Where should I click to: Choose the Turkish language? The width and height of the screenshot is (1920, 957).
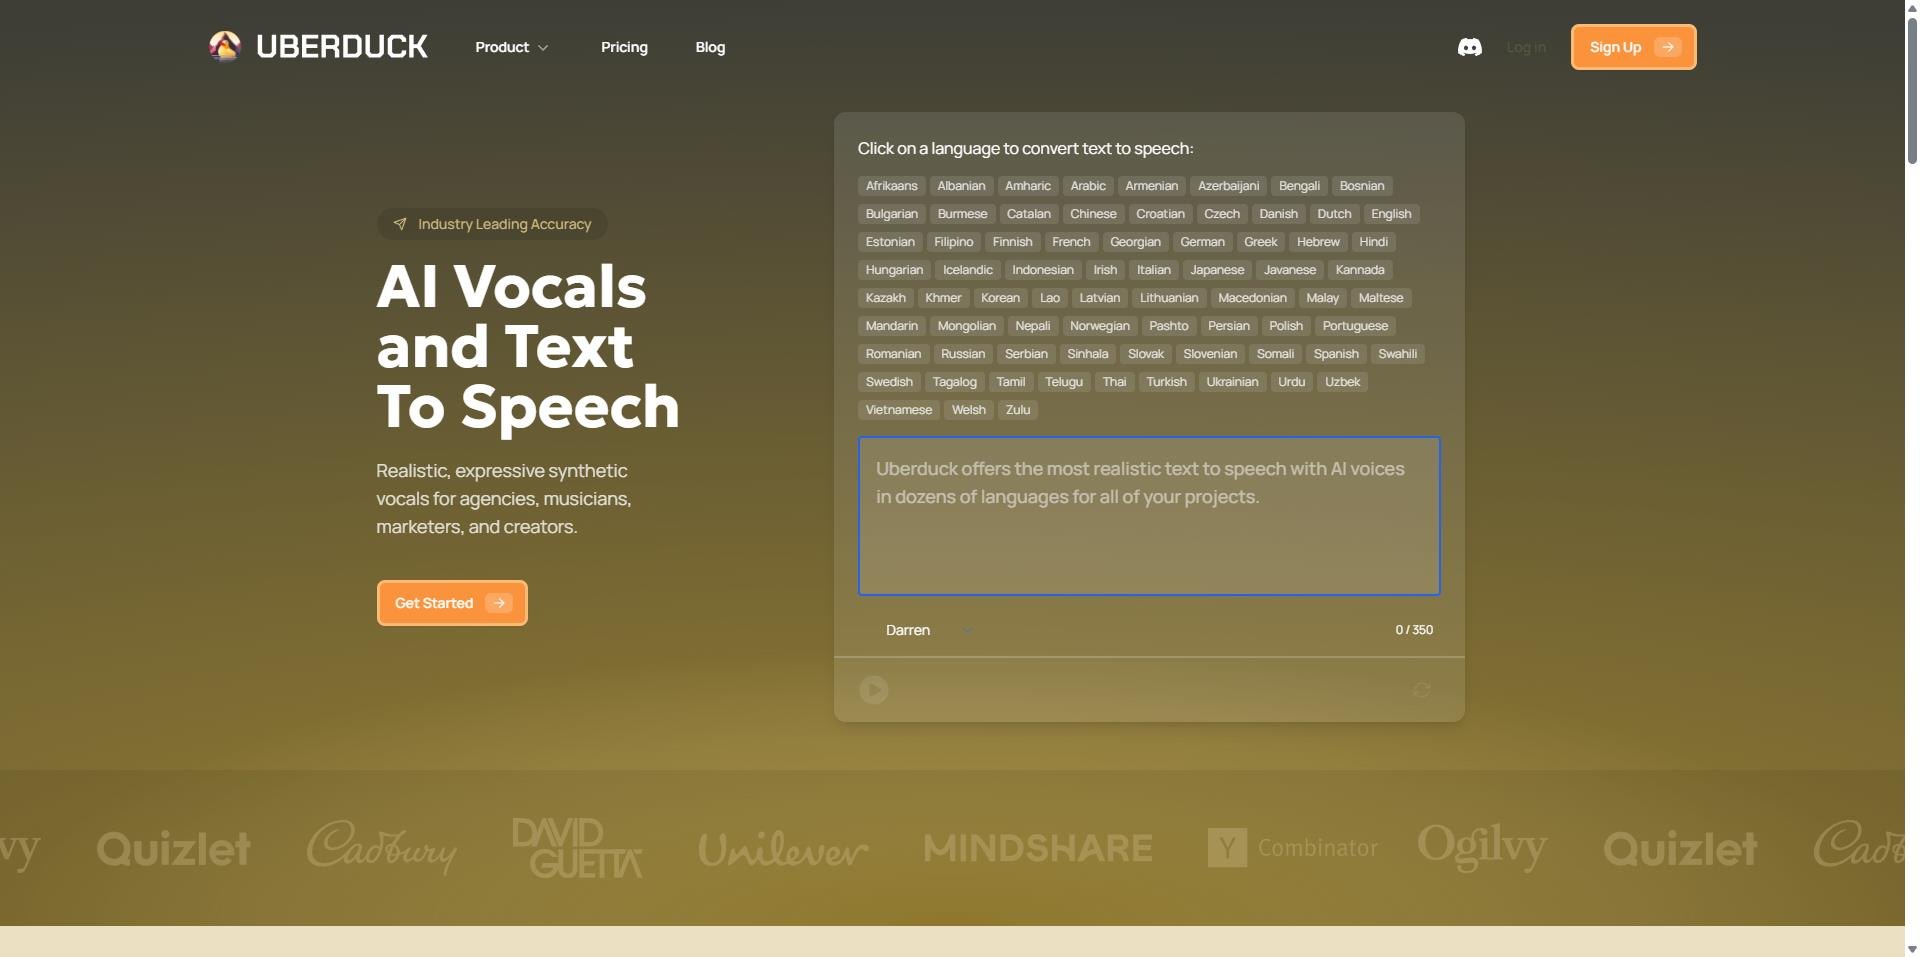click(1166, 382)
